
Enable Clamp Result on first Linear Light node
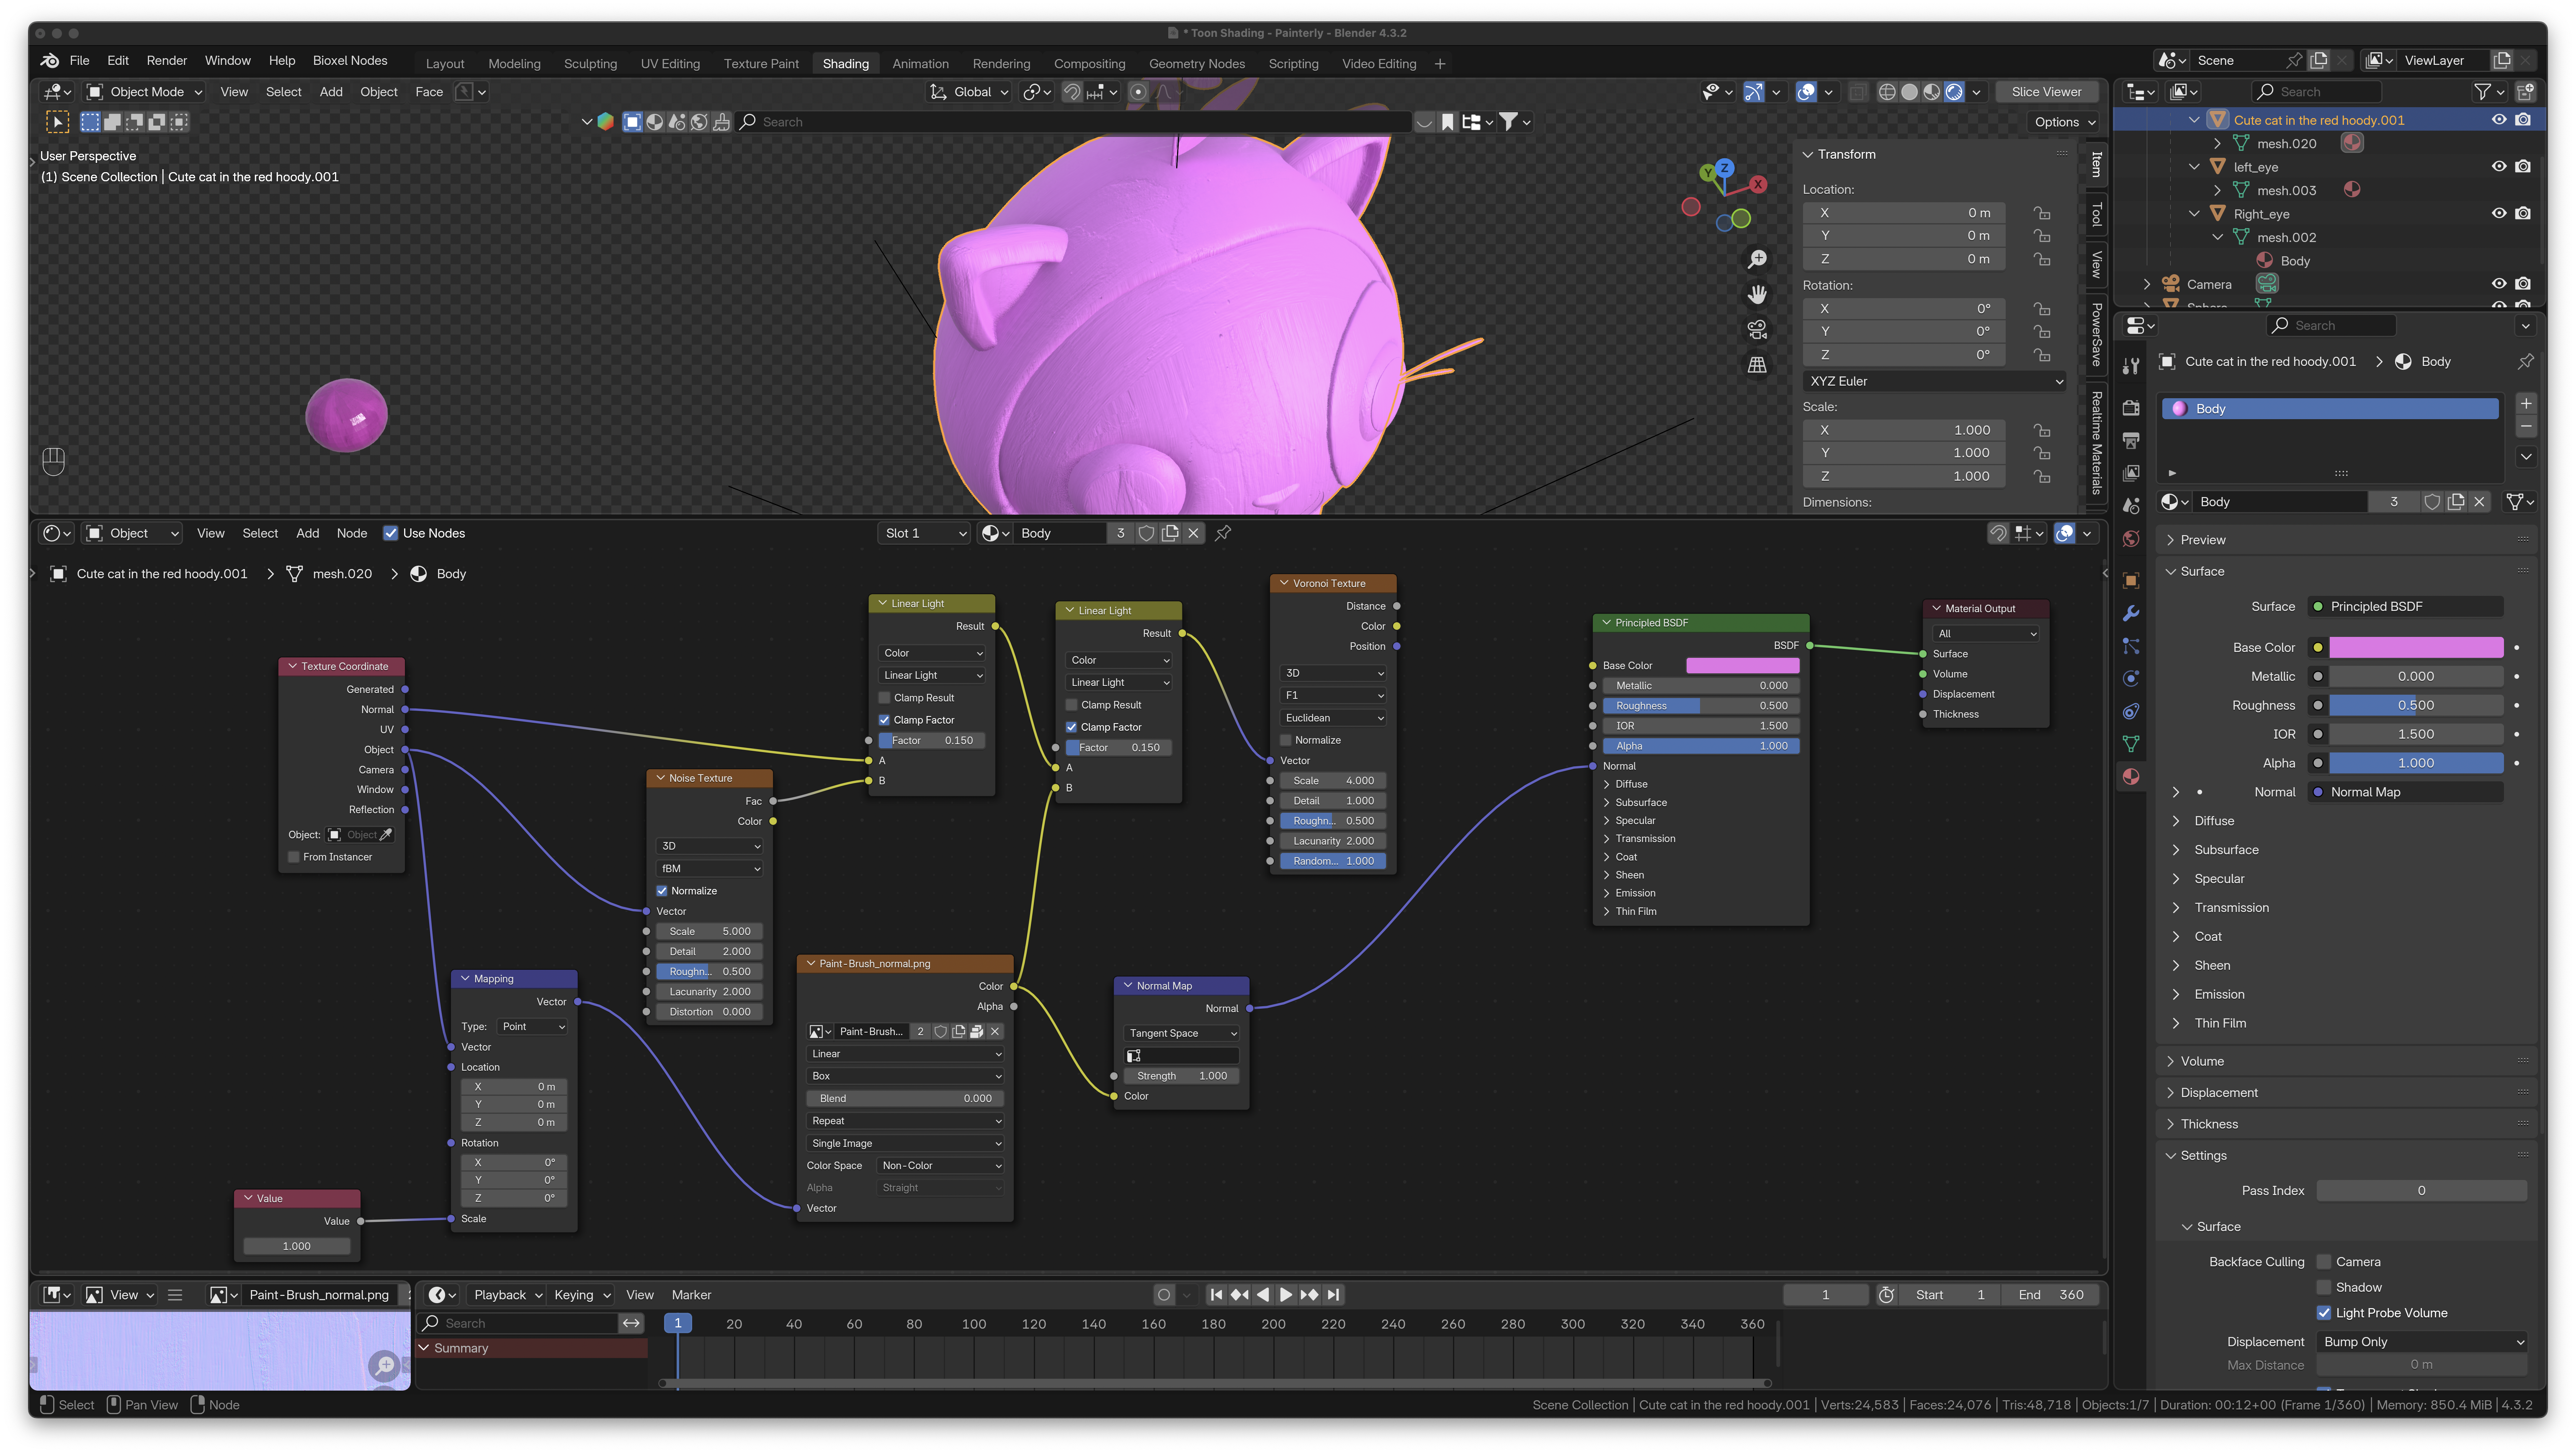[884, 698]
